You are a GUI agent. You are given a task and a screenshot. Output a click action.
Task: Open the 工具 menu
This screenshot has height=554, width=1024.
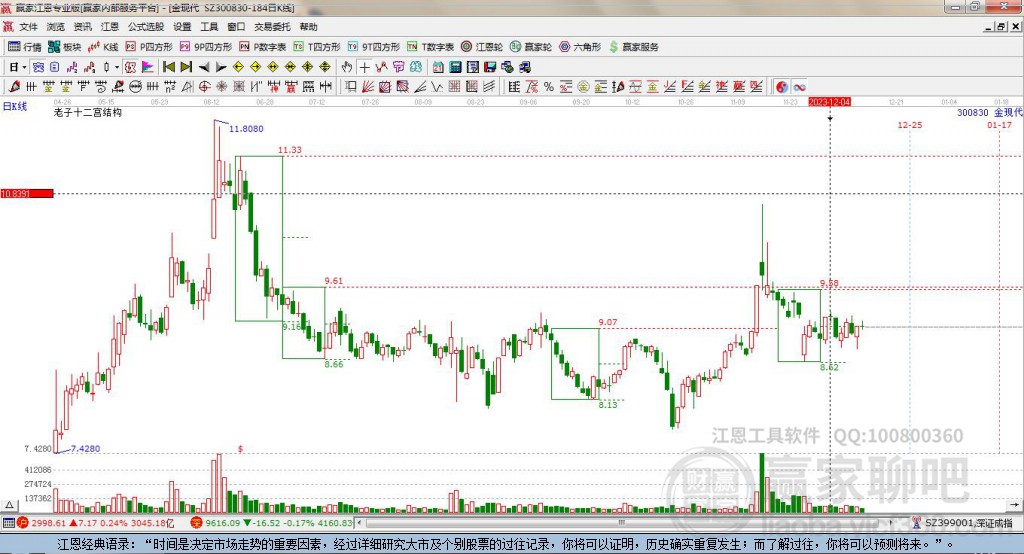(x=209, y=27)
